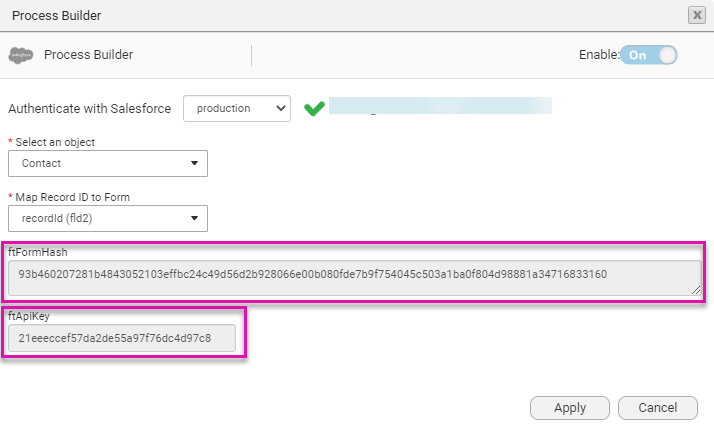Click the Salesforce cloud logo icon
Image resolution: width=714 pixels, height=434 pixels.
tap(22, 55)
